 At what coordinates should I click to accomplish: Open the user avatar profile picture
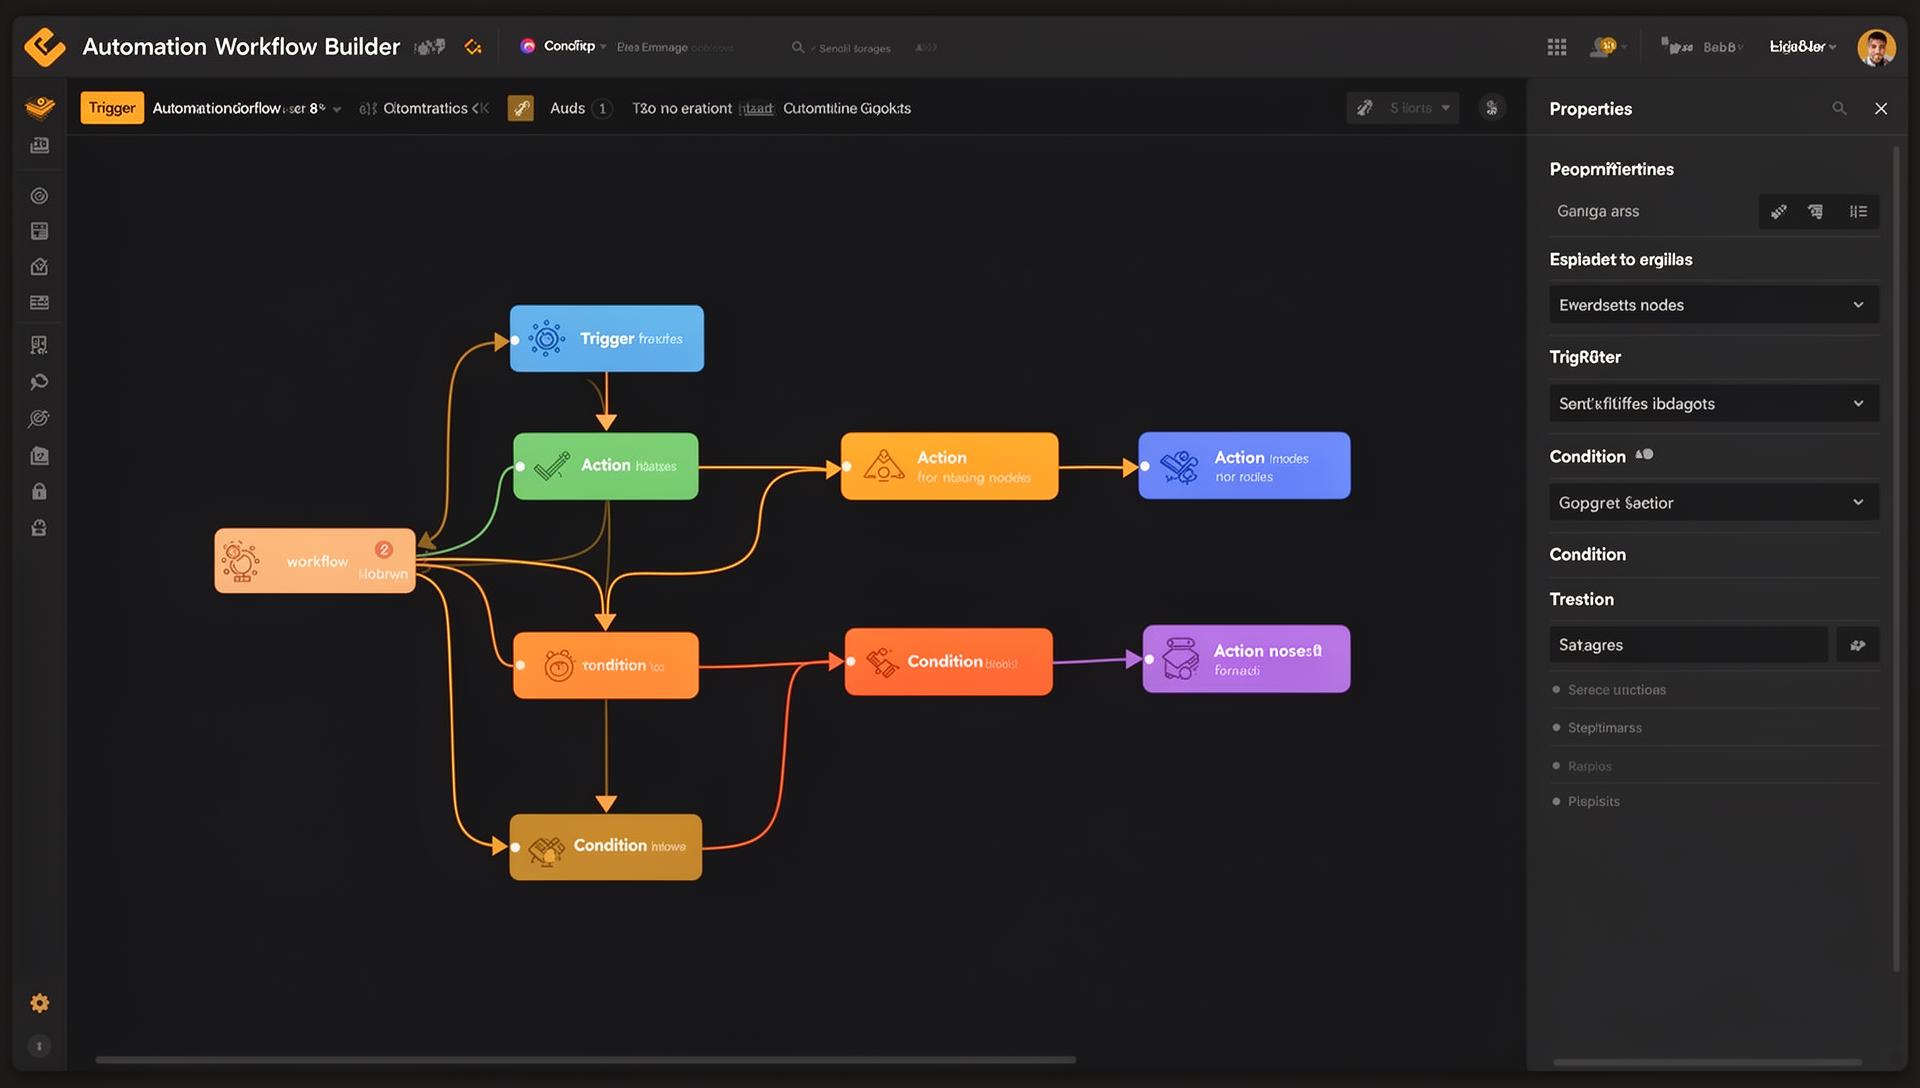[x=1876, y=47]
